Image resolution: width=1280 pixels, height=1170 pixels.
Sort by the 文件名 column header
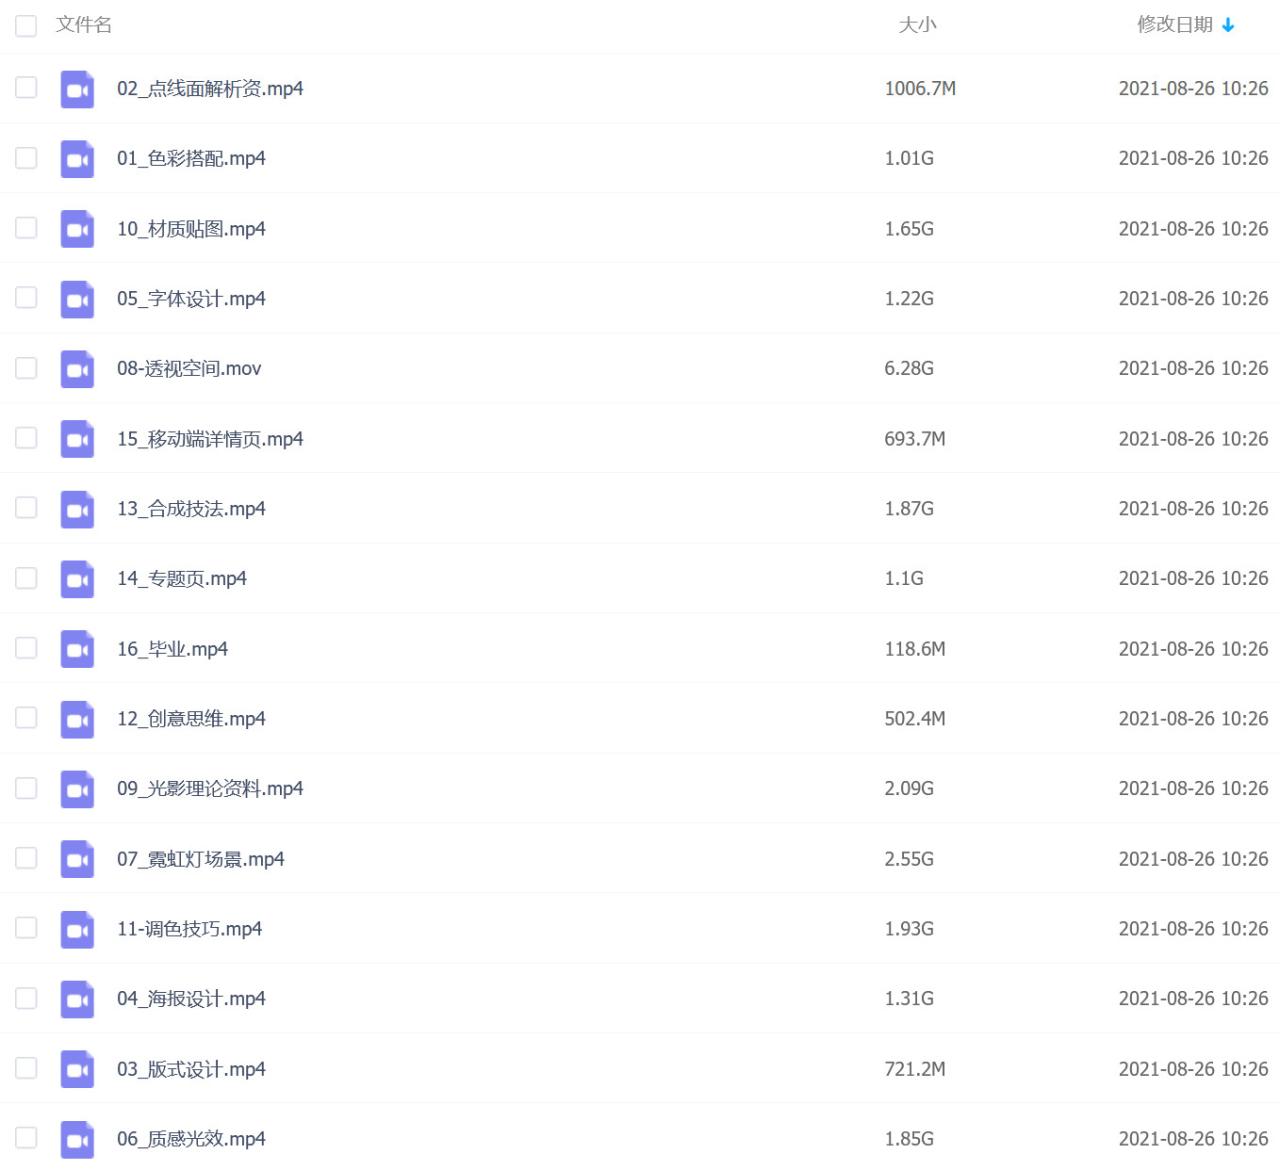point(84,25)
